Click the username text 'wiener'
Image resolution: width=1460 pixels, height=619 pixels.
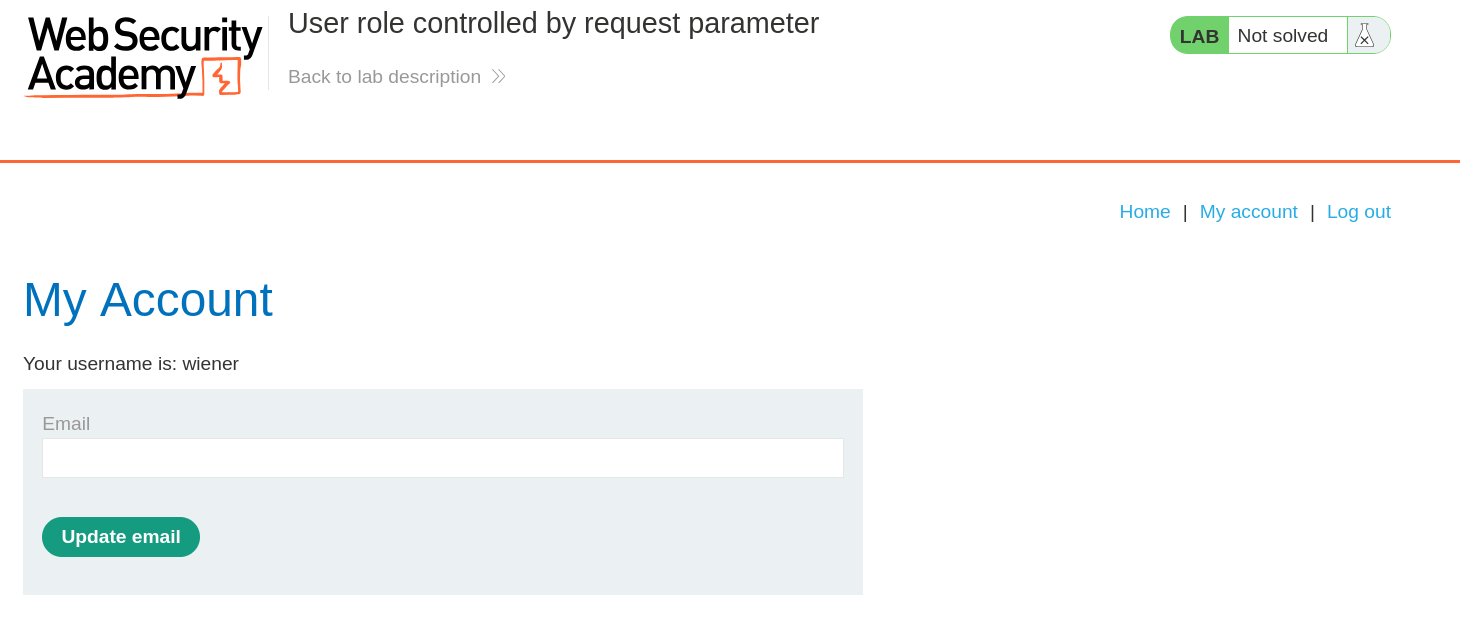coord(211,363)
